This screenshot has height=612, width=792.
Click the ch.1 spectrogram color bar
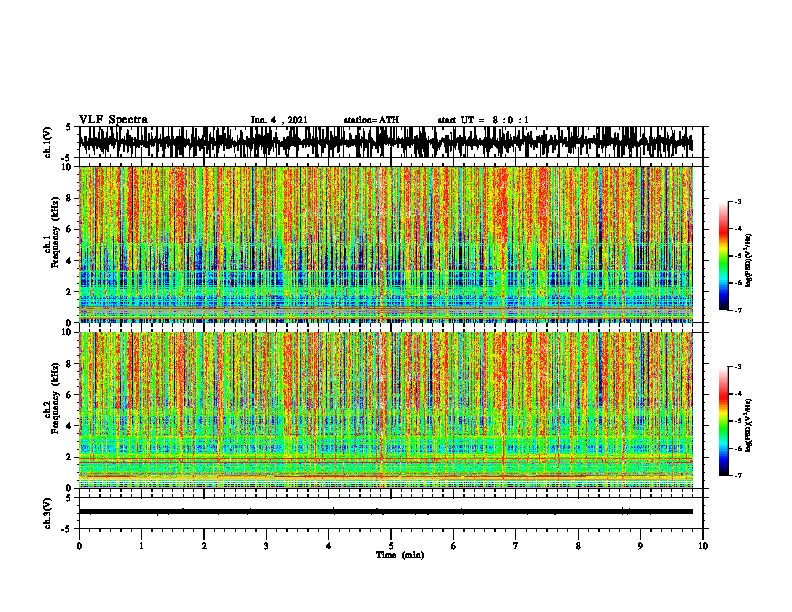(723, 256)
